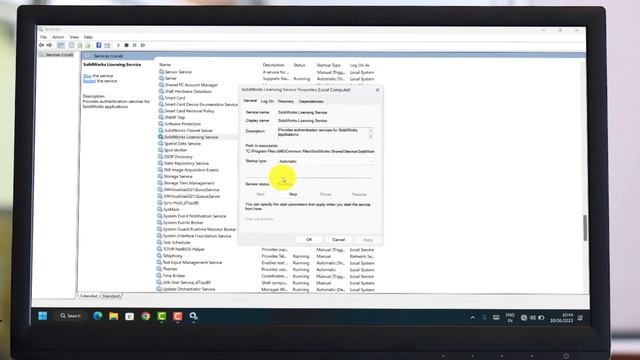Switch to the Services app taskbar icon
Viewport: 640px width, 360px height.
click(193, 316)
